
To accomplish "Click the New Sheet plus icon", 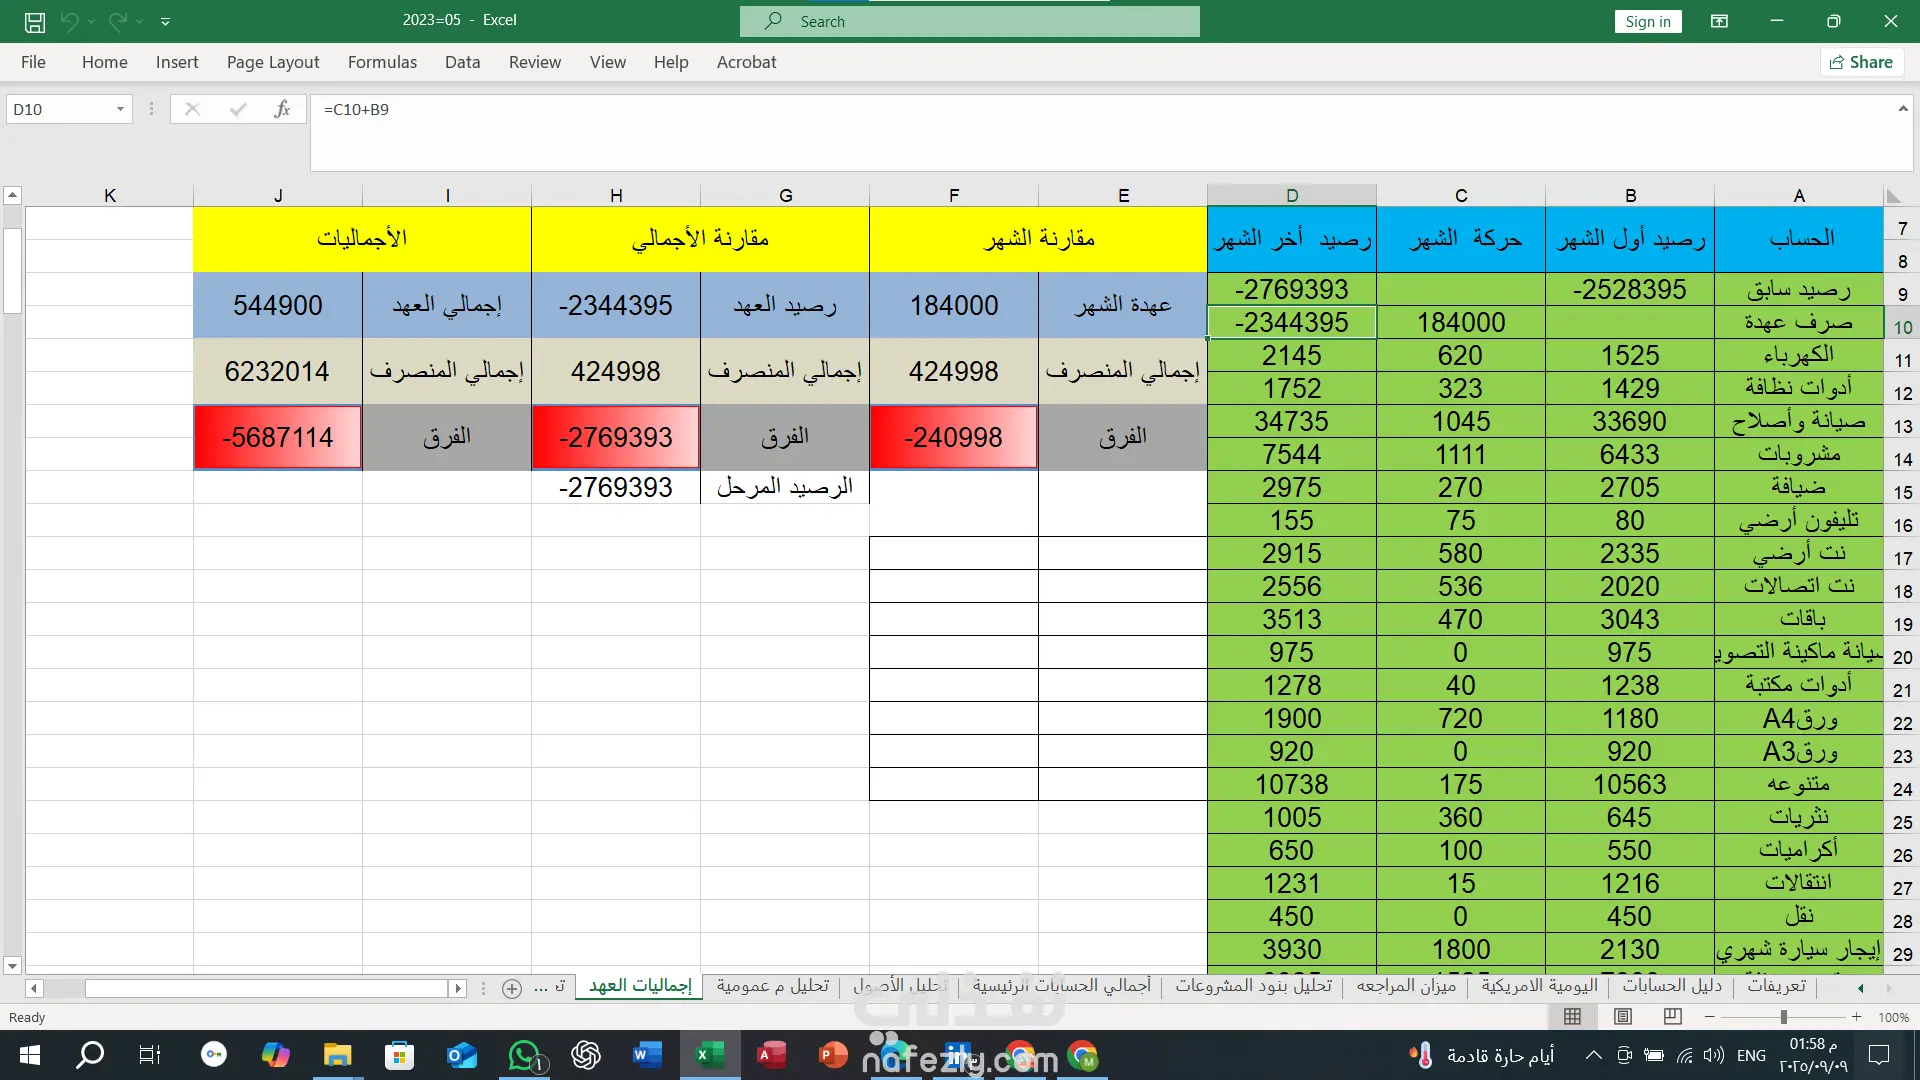I will 512,988.
